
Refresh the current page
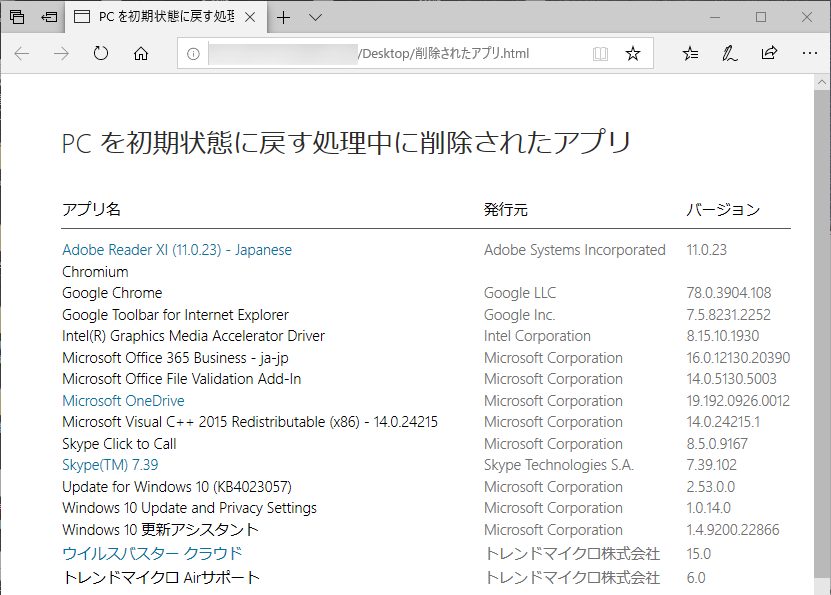click(x=101, y=53)
